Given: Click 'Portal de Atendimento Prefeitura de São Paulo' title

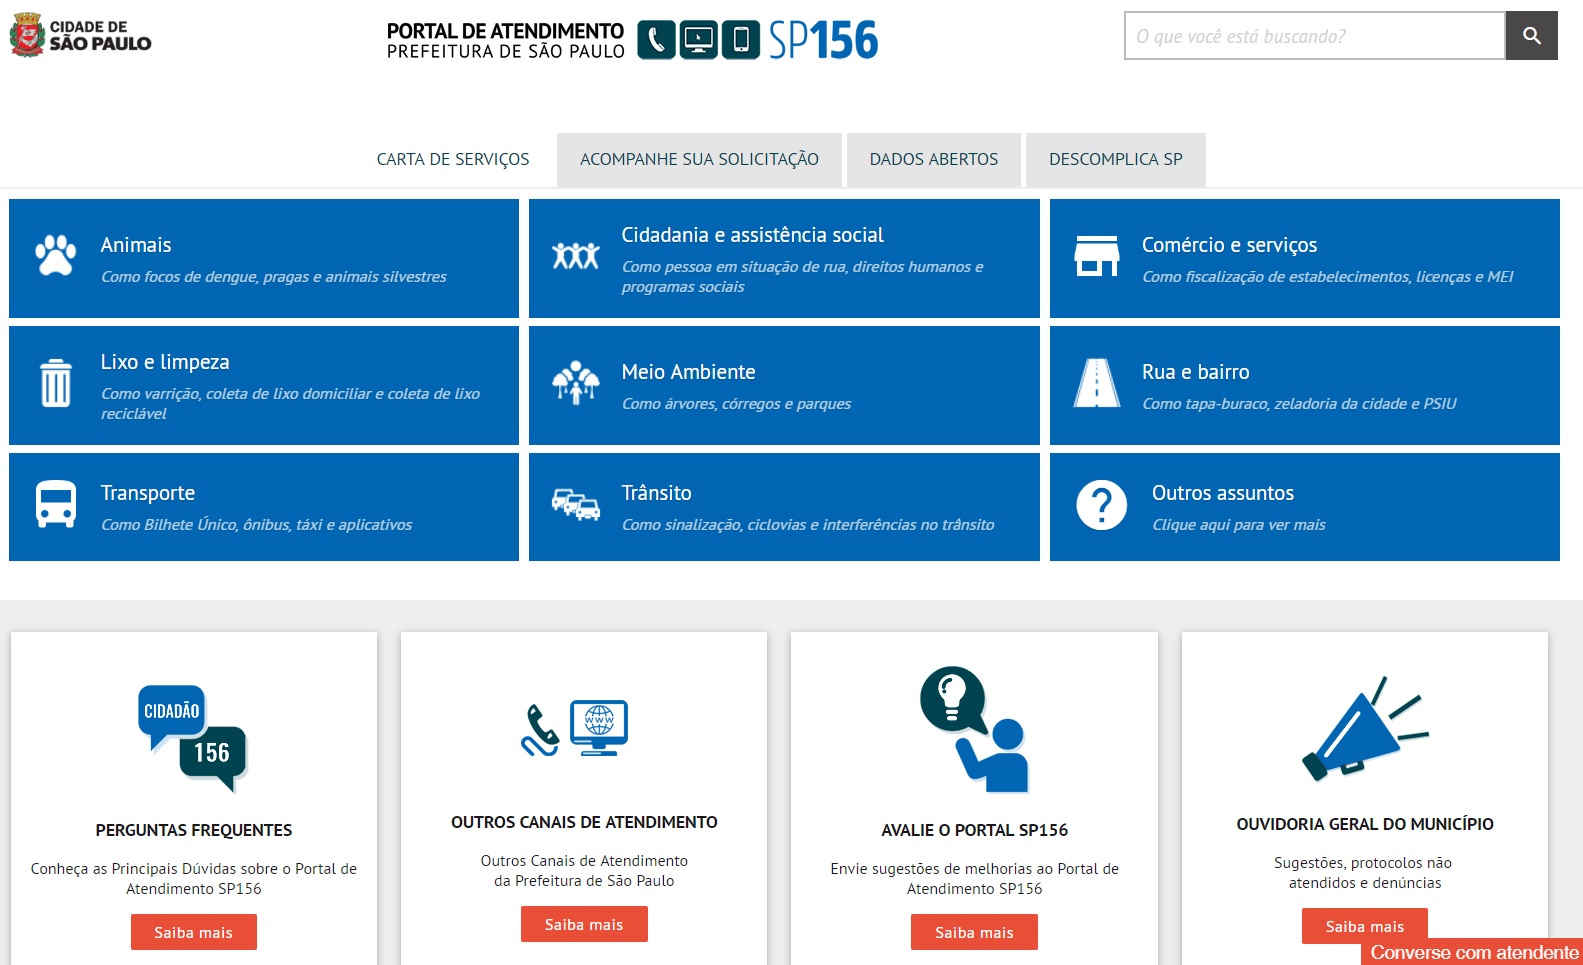Looking at the screenshot, I should tap(505, 41).
